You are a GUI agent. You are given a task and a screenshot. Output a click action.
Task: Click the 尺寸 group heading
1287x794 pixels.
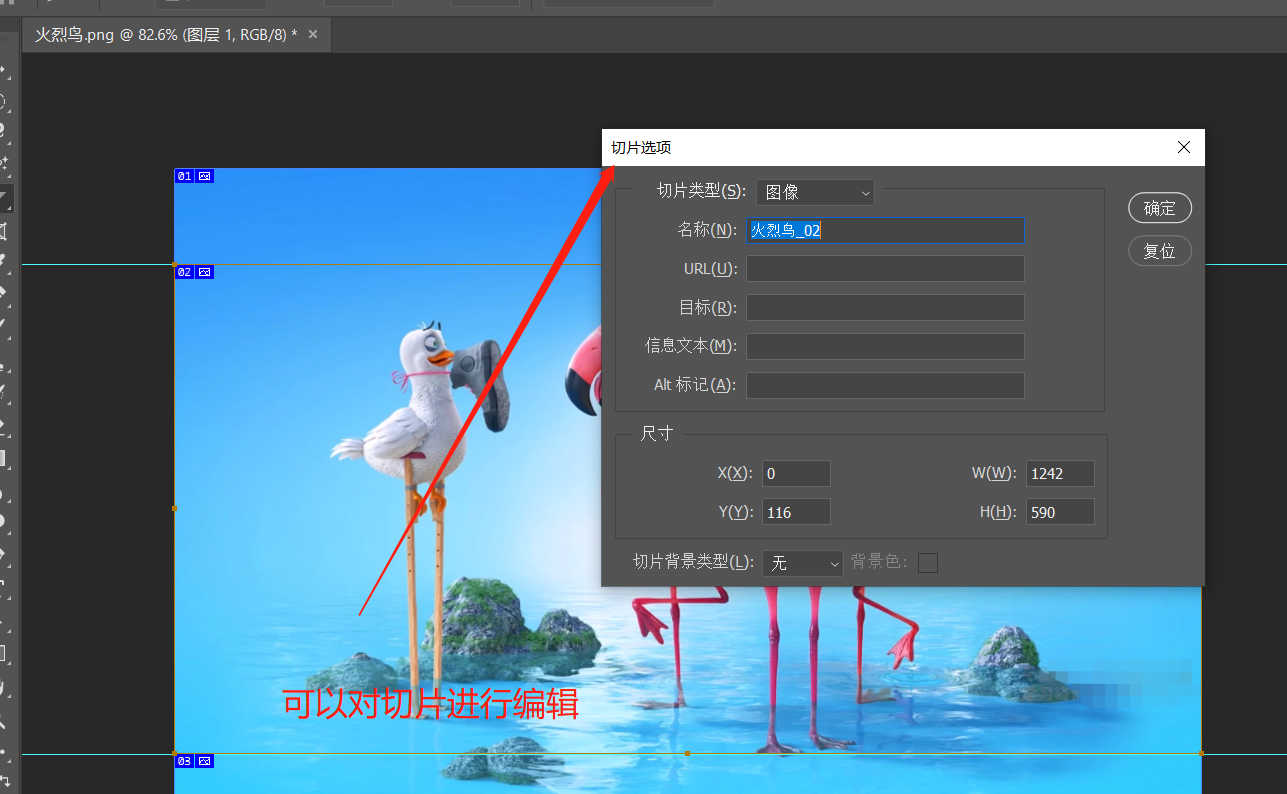tap(657, 433)
